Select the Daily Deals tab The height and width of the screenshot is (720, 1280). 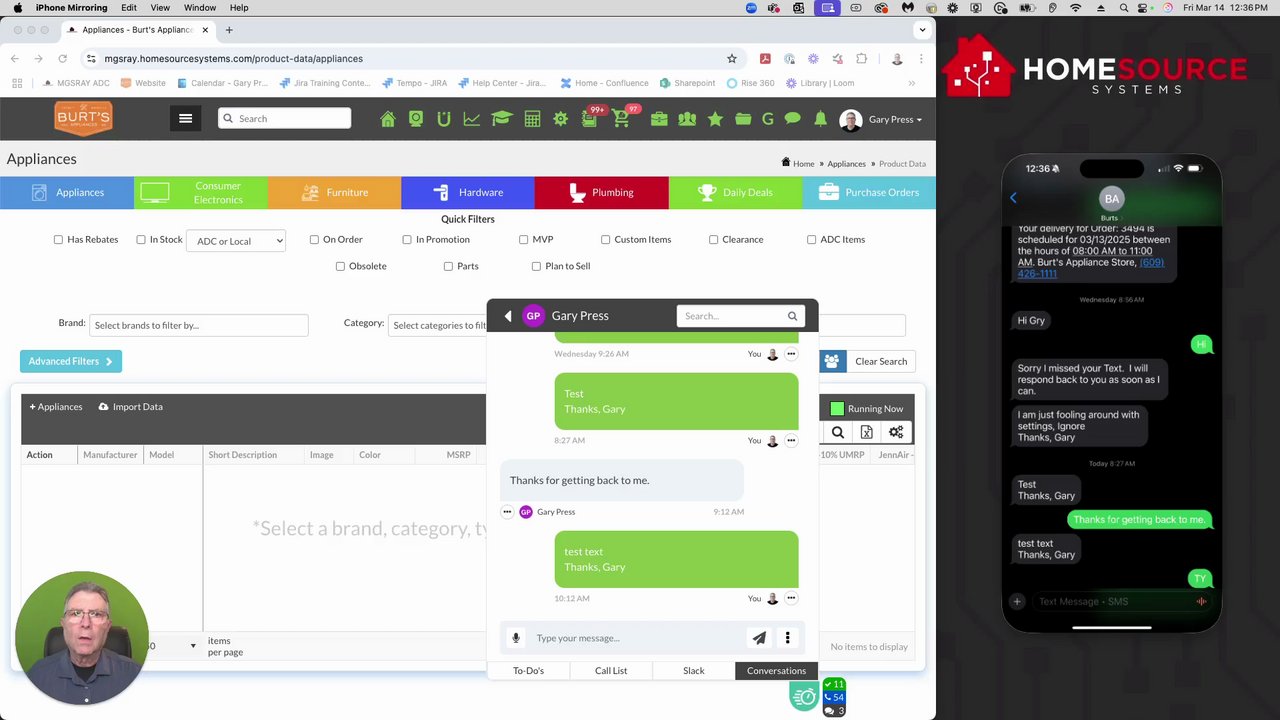pos(735,193)
